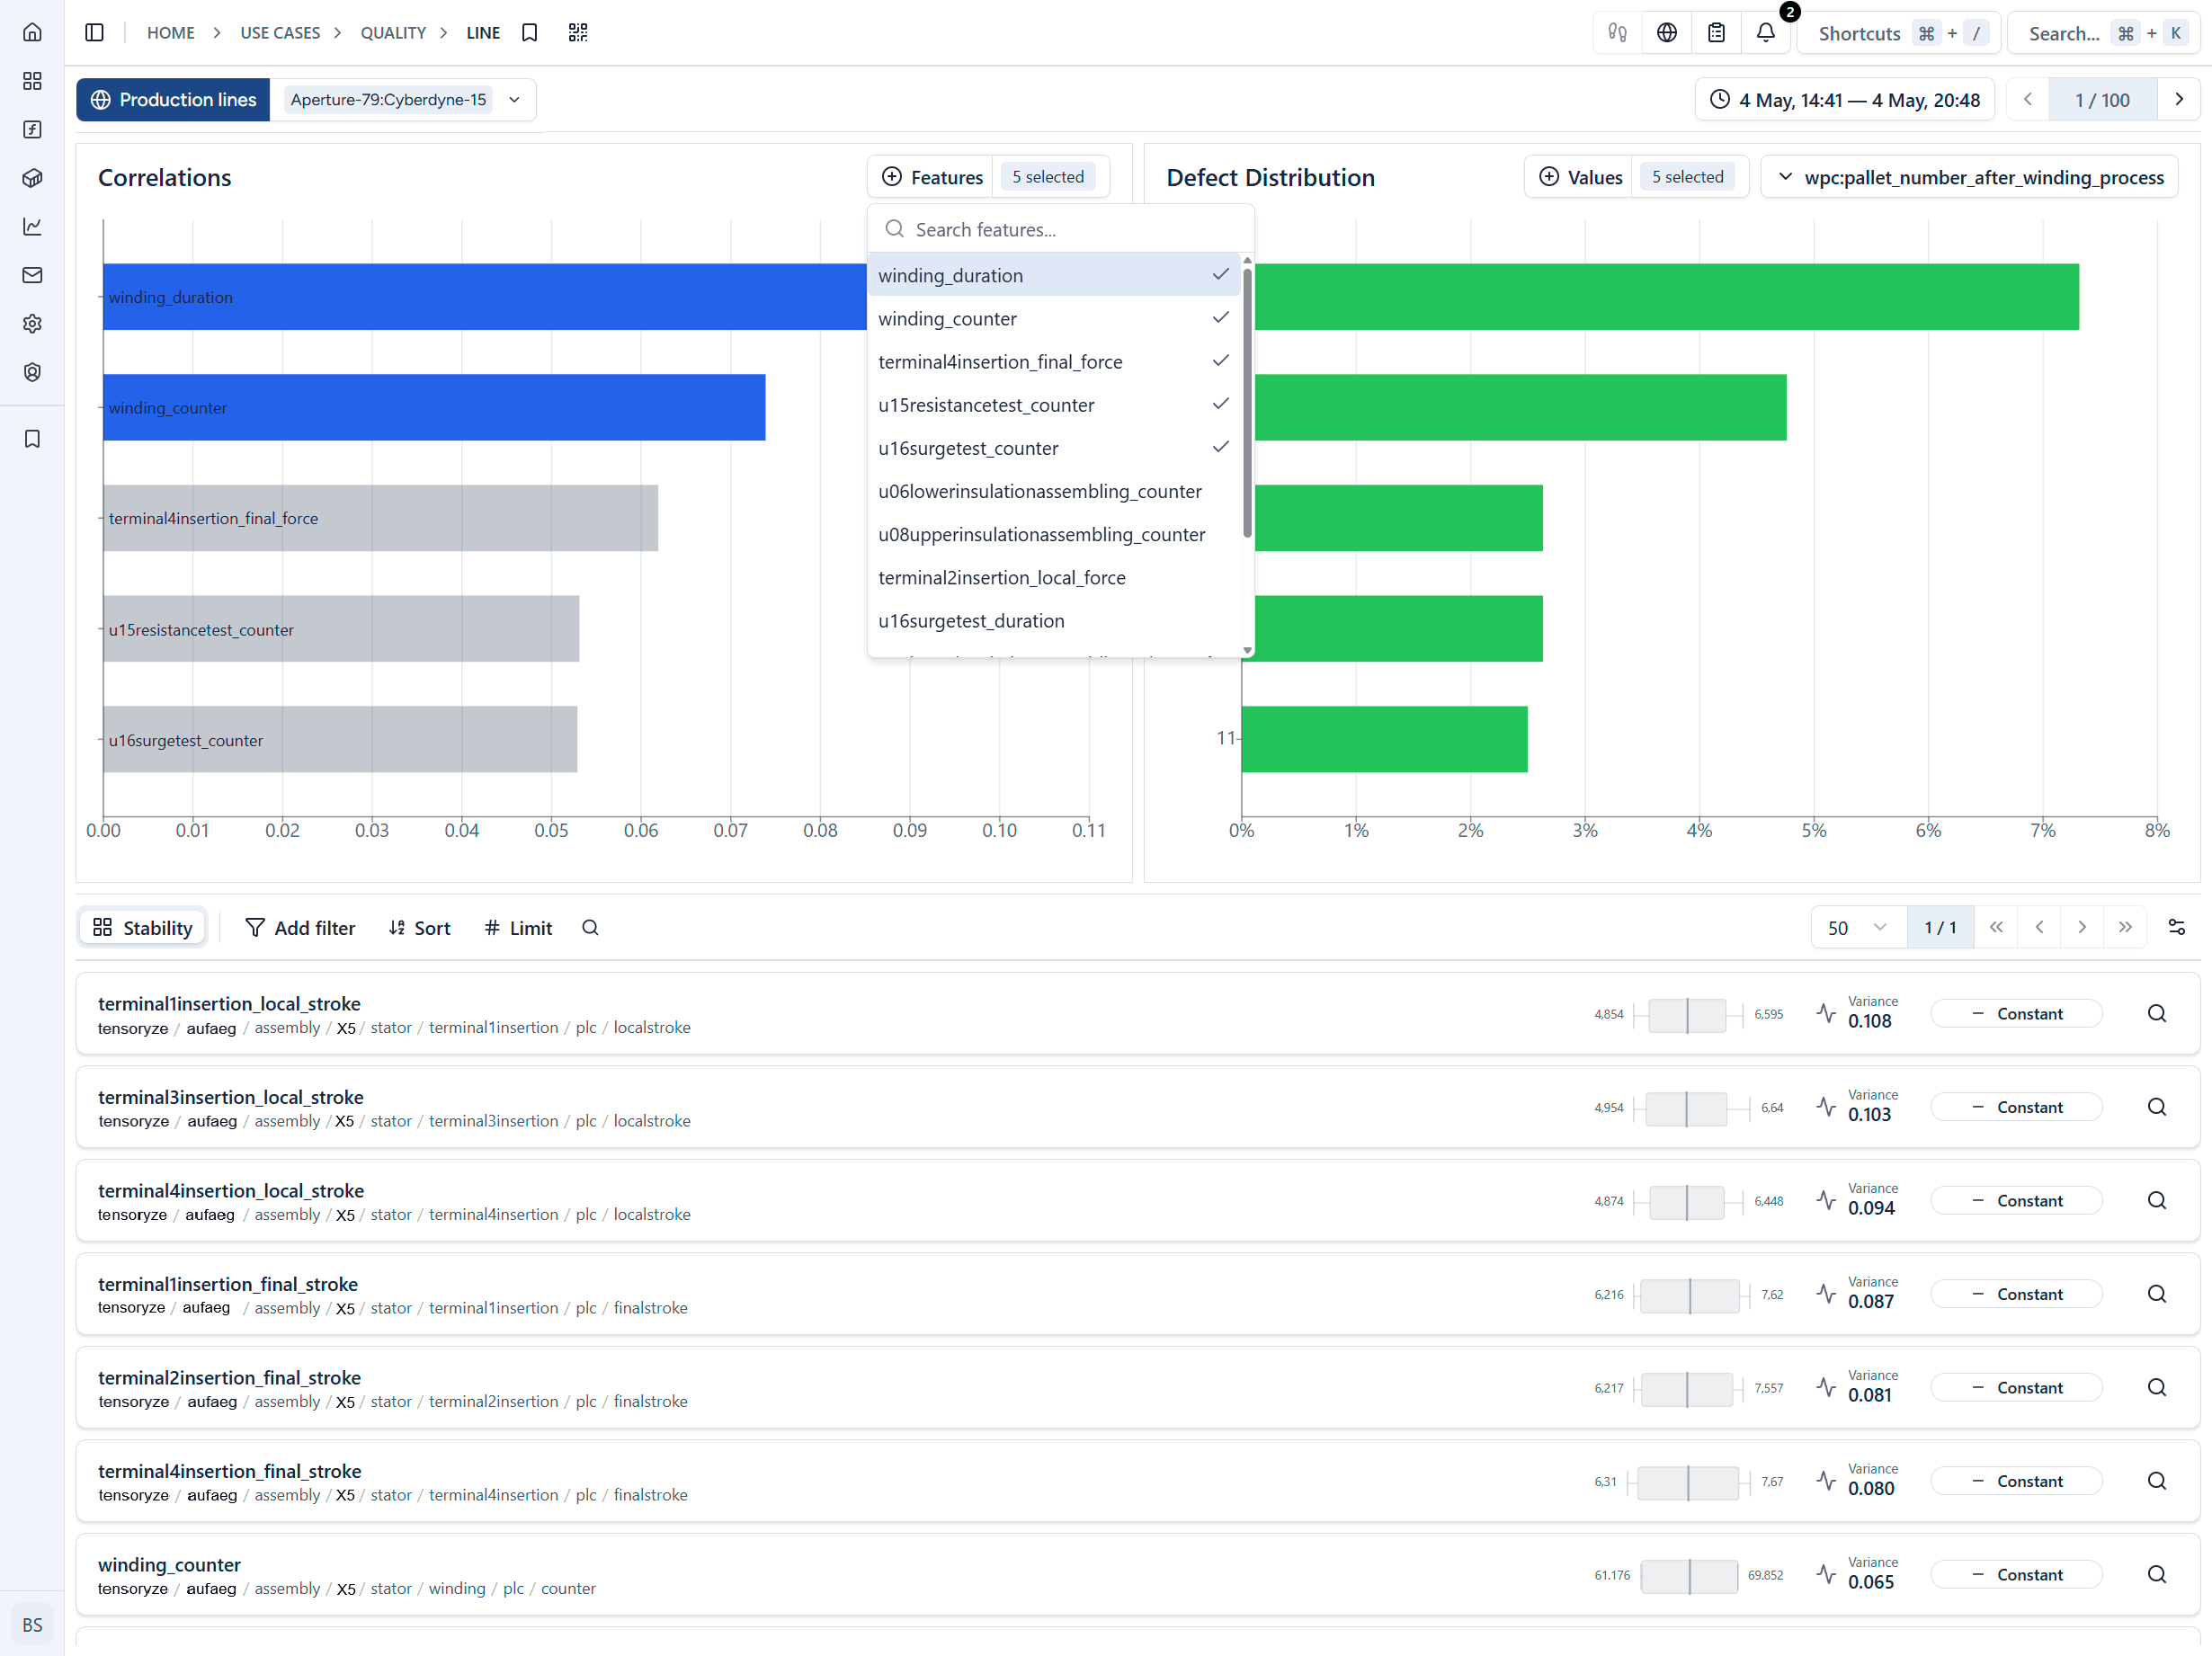Click the footsteps tour icon
The image size is (2212, 1656).
(x=1617, y=33)
